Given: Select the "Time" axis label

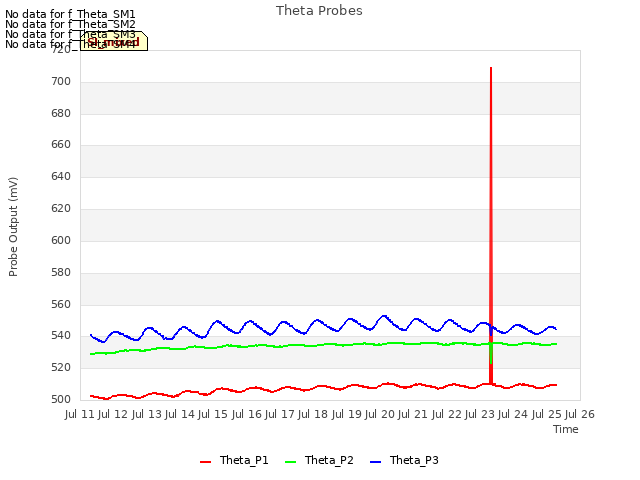Looking at the screenshot, I should coord(566,429).
